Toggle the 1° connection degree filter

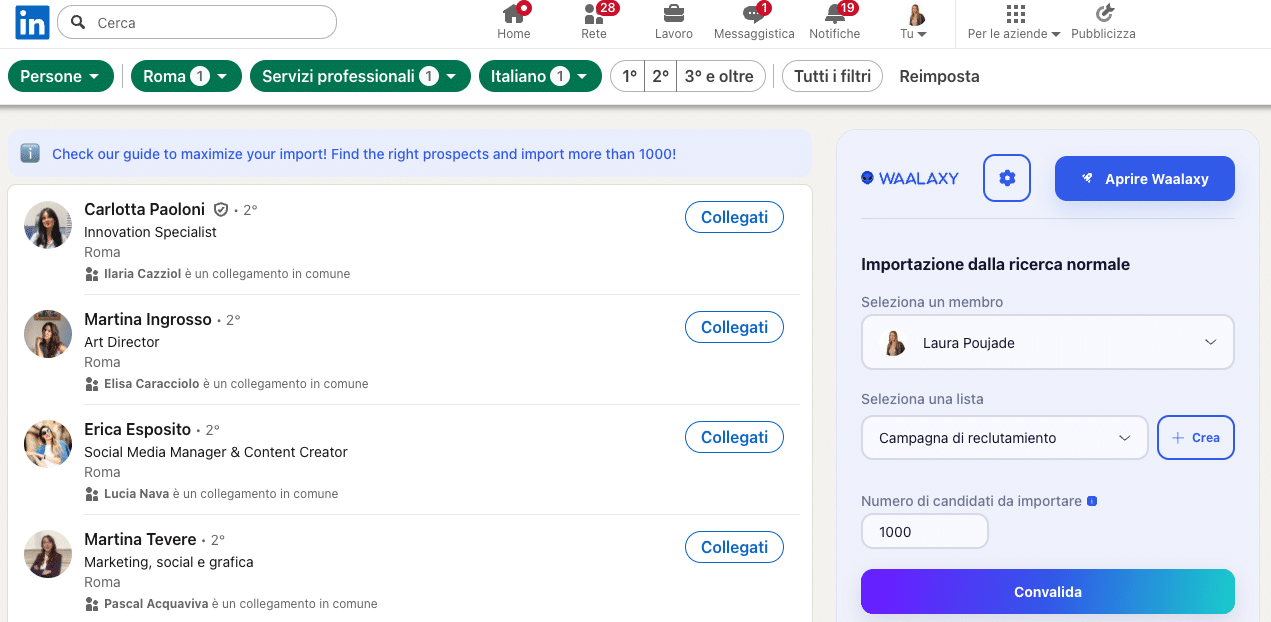[x=628, y=76]
